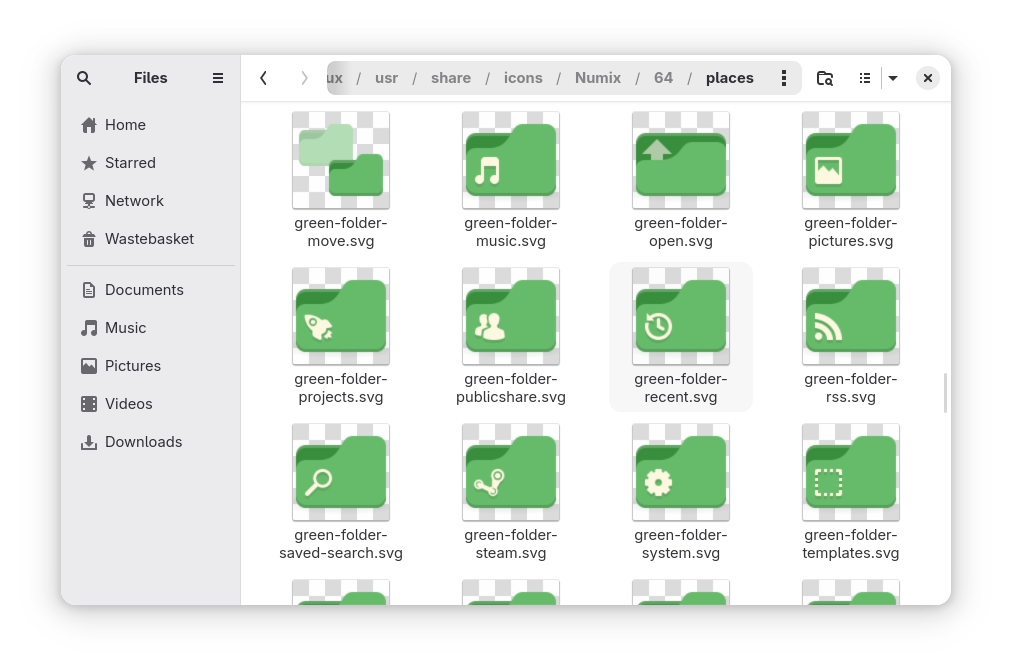The image size is (1012, 672).
Task: Close the Files window
Action: [927, 78]
